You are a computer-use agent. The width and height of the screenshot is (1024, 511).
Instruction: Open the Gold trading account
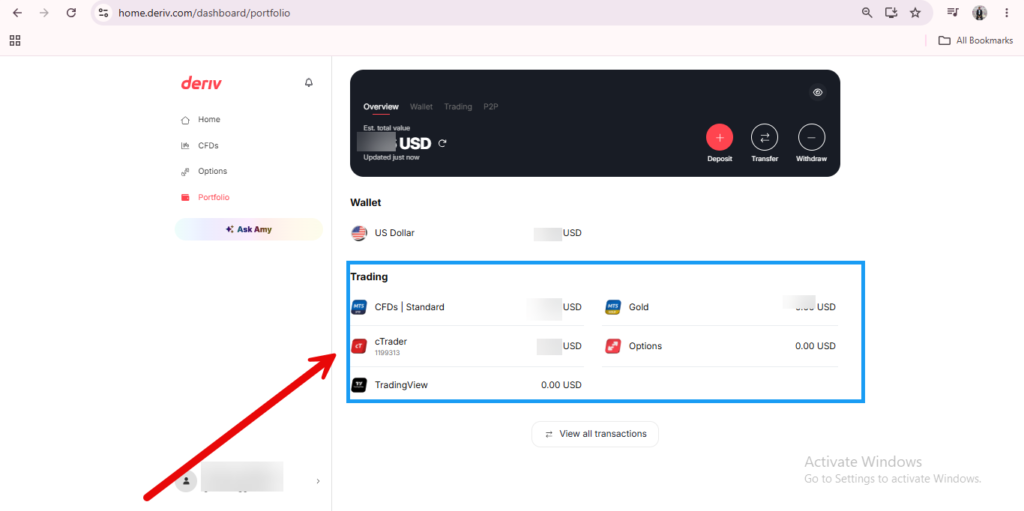pos(720,306)
